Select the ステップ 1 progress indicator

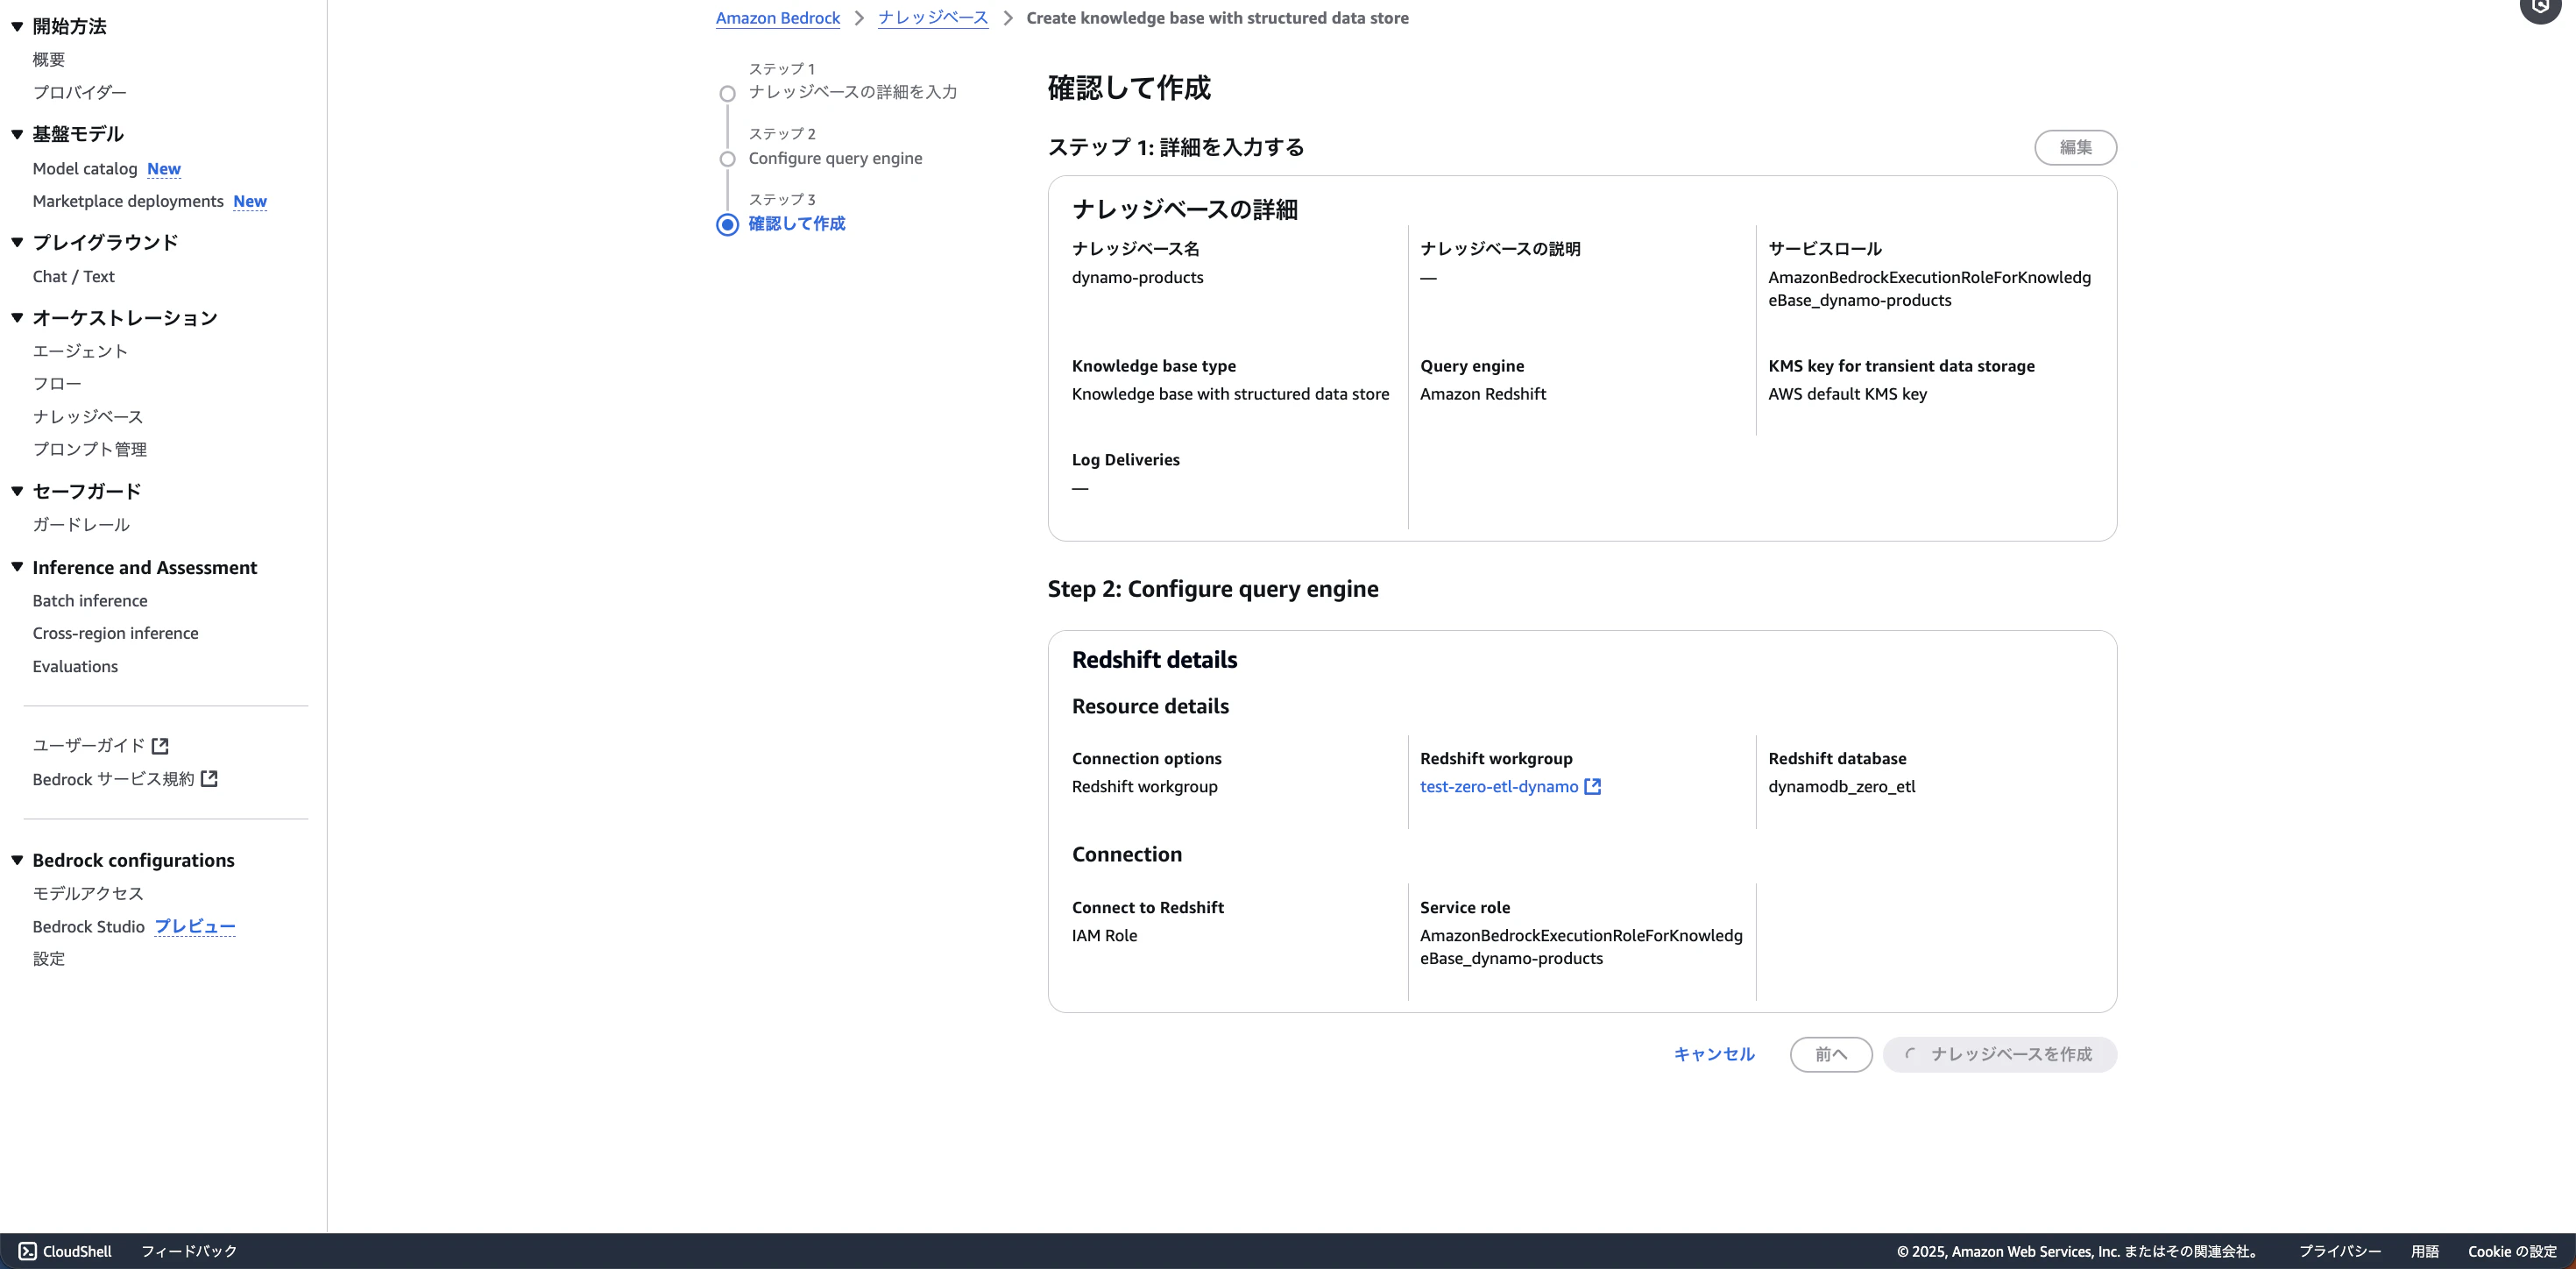[726, 92]
